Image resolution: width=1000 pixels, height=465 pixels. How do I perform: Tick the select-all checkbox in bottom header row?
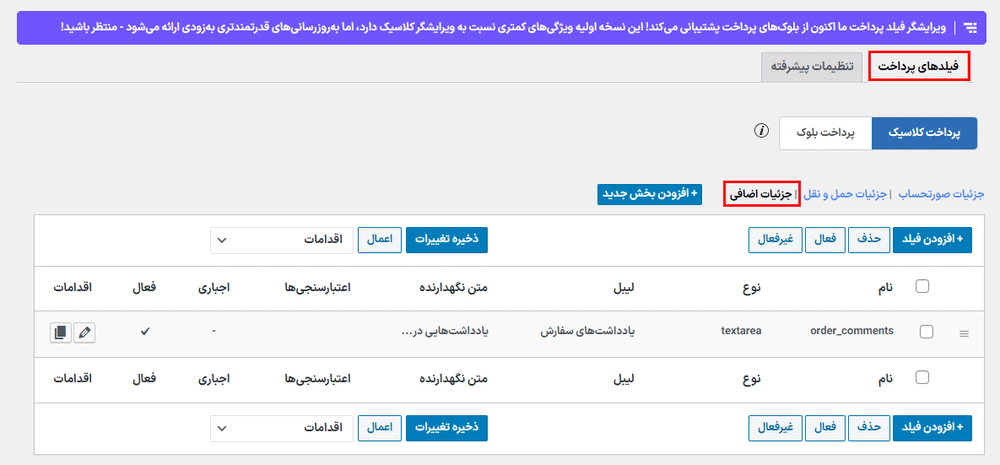922,378
